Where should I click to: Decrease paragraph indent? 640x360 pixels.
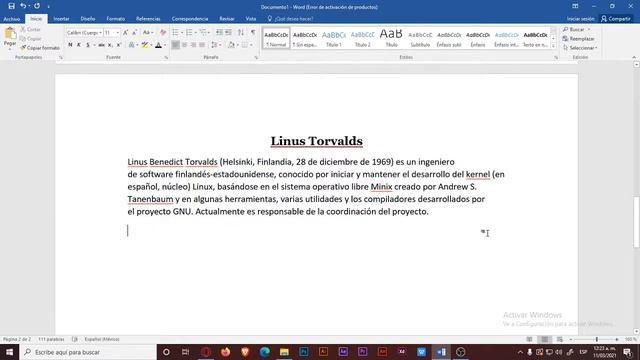[x=219, y=32]
